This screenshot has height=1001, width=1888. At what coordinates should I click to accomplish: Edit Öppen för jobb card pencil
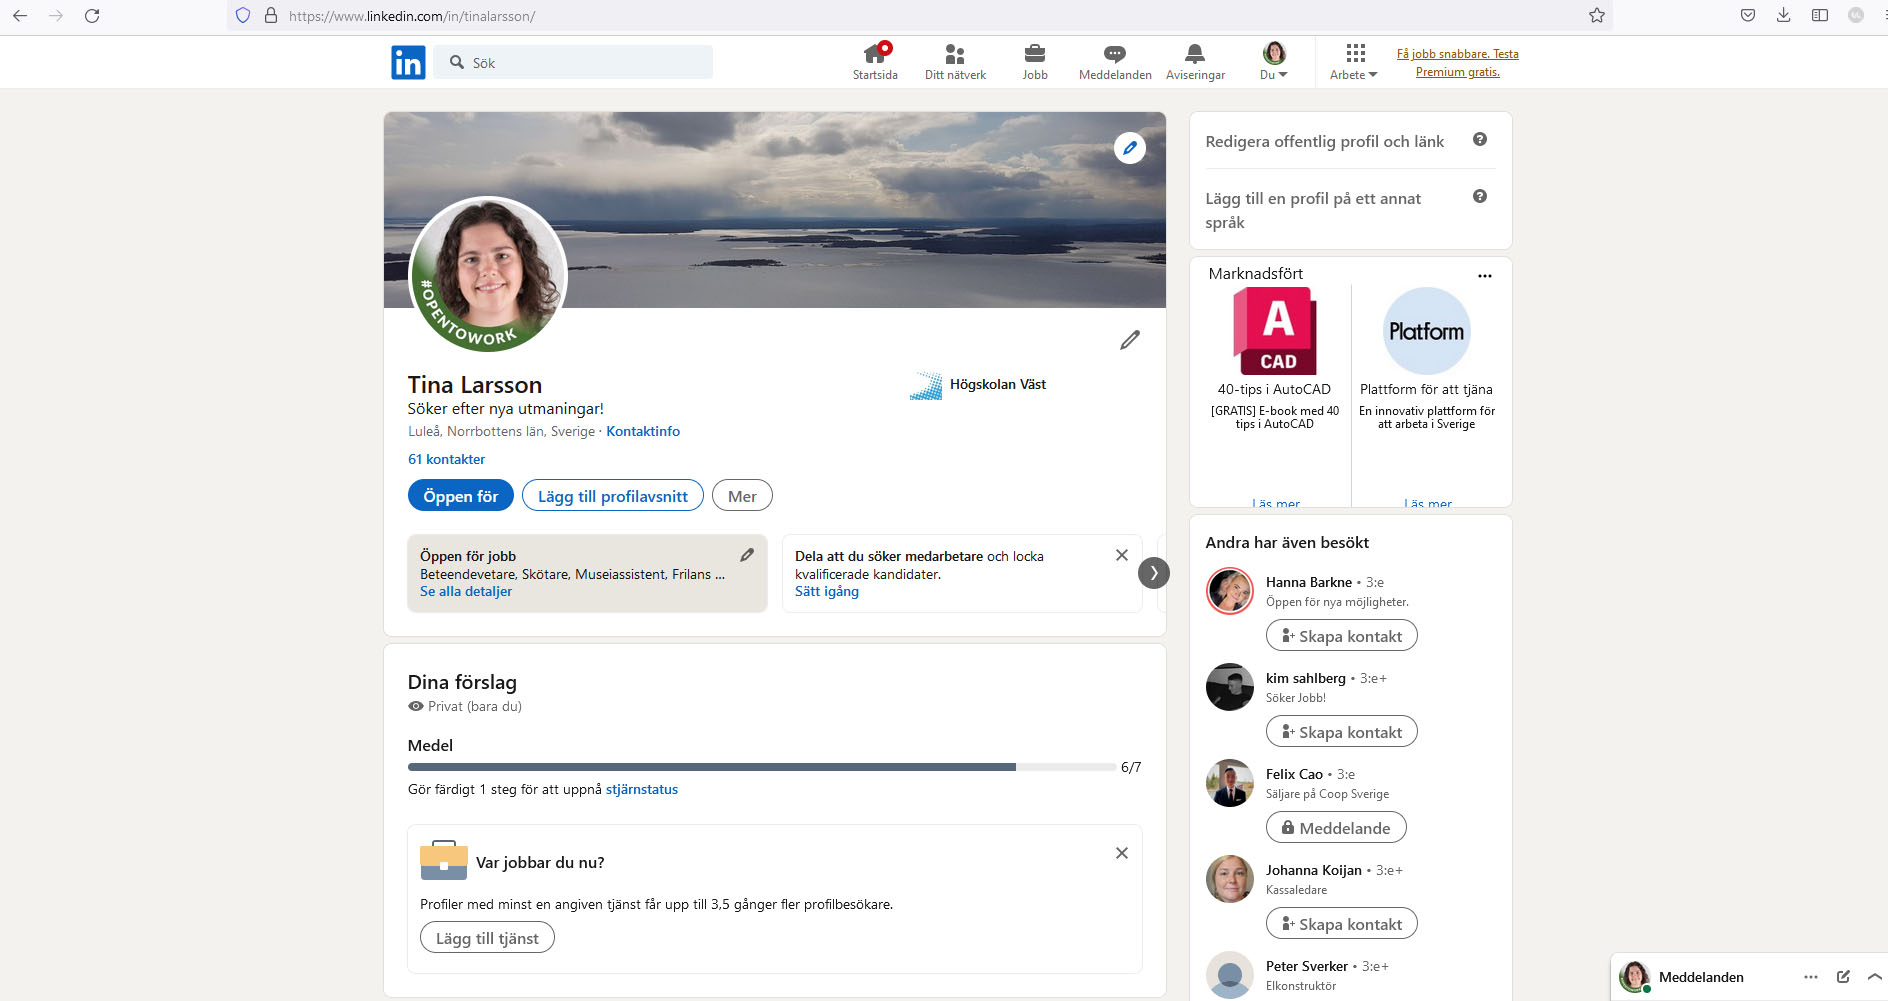[x=747, y=555]
